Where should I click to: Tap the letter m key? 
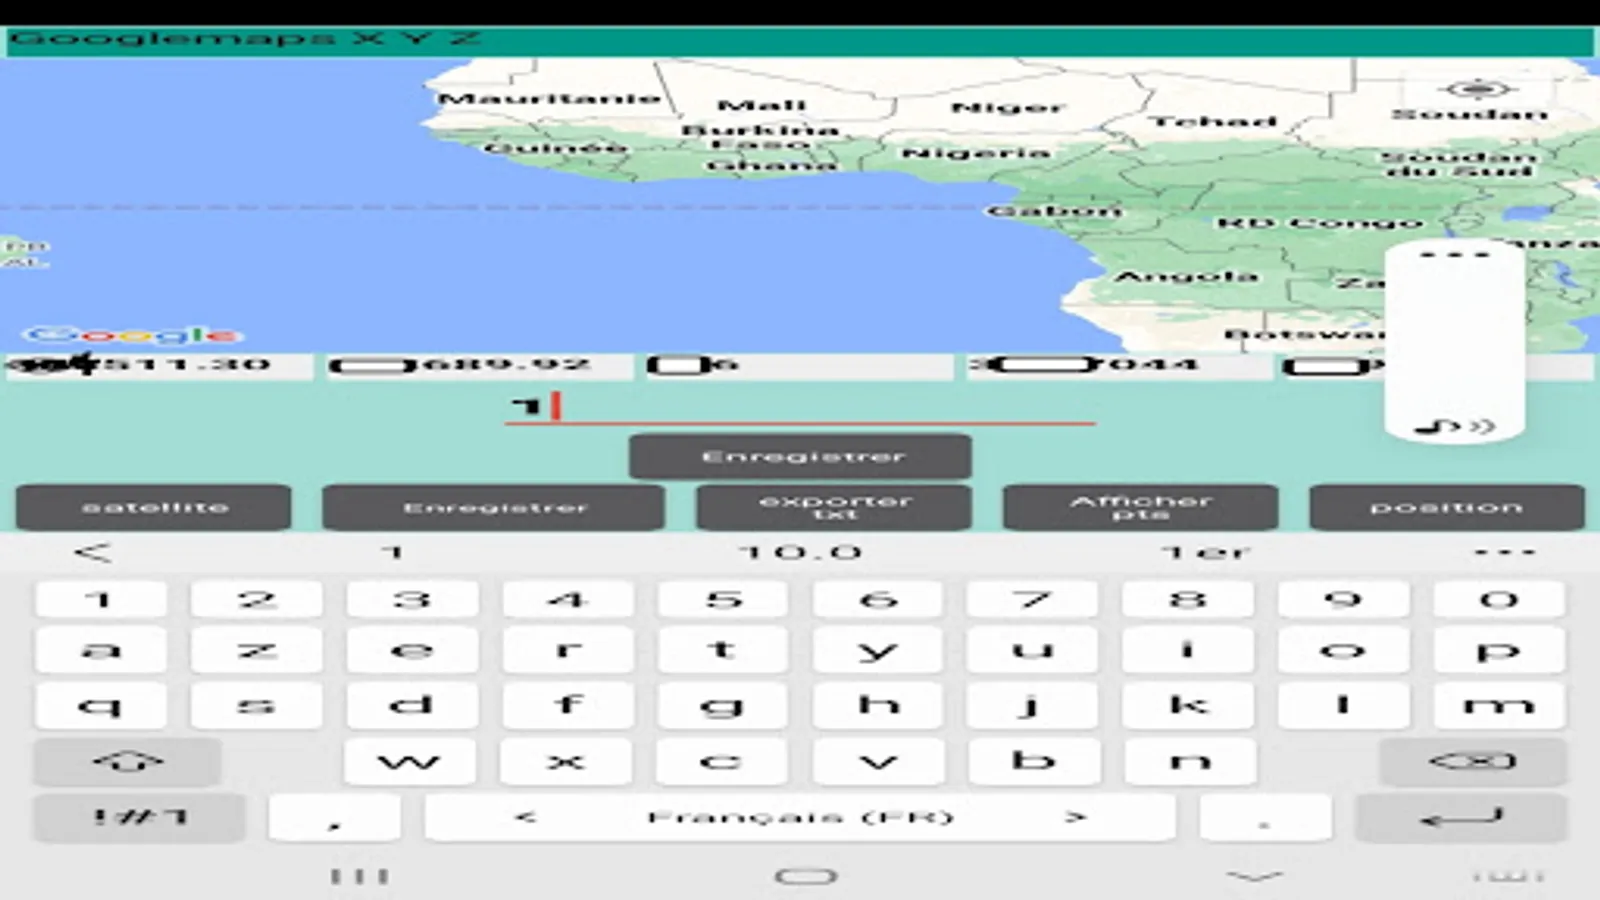click(1500, 706)
